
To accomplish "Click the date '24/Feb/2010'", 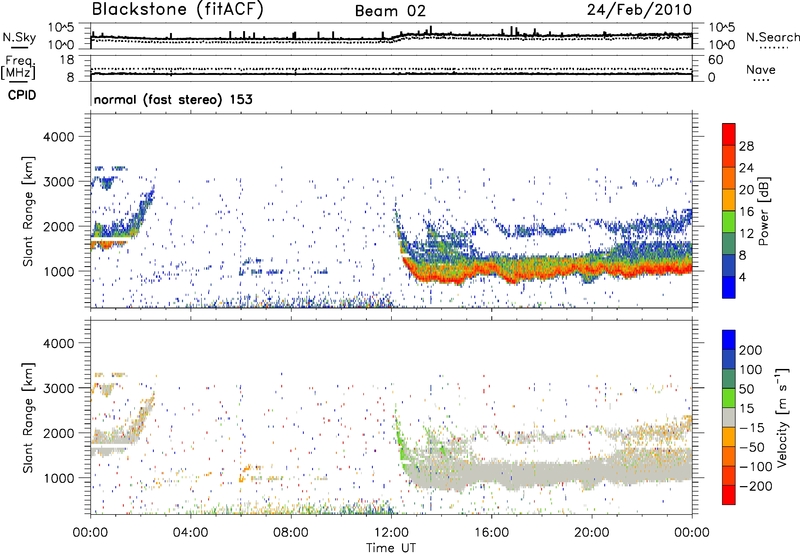I will pos(639,10).
